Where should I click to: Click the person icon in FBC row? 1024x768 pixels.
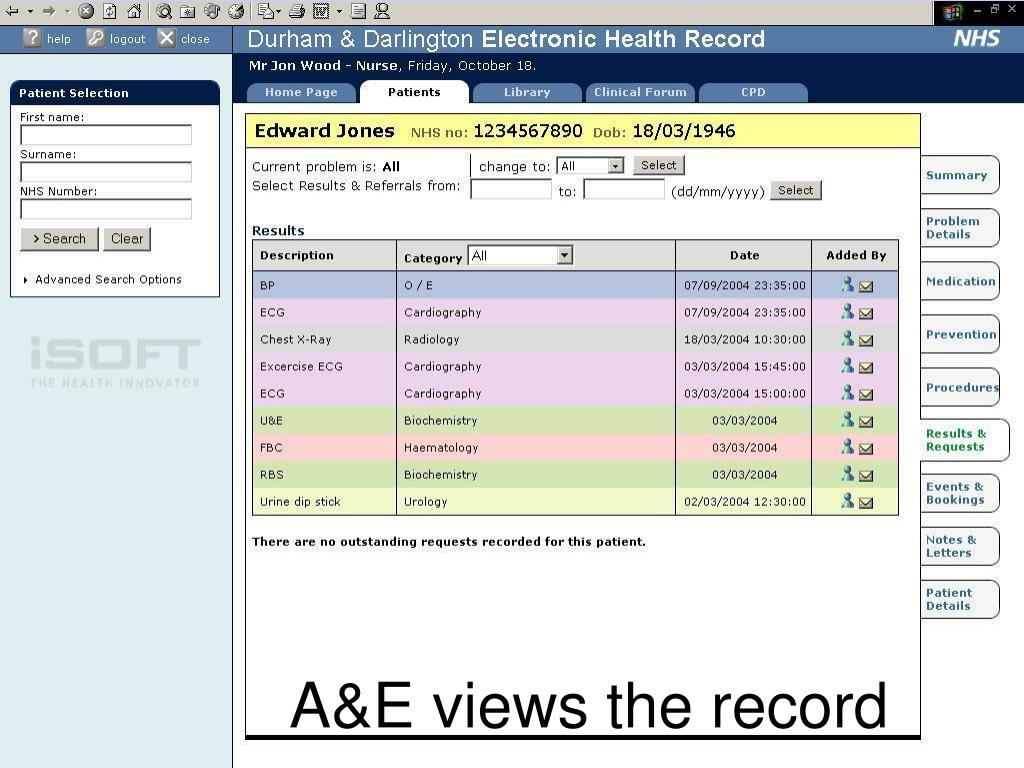(x=848, y=446)
